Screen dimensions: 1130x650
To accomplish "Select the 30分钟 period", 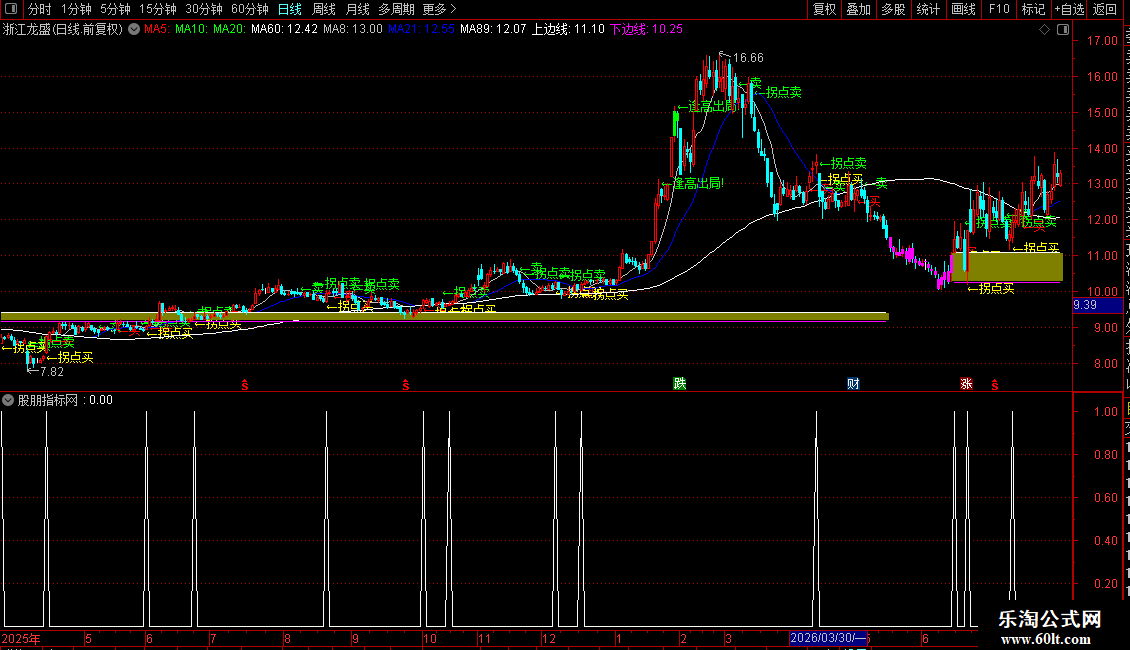I will tap(203, 9).
